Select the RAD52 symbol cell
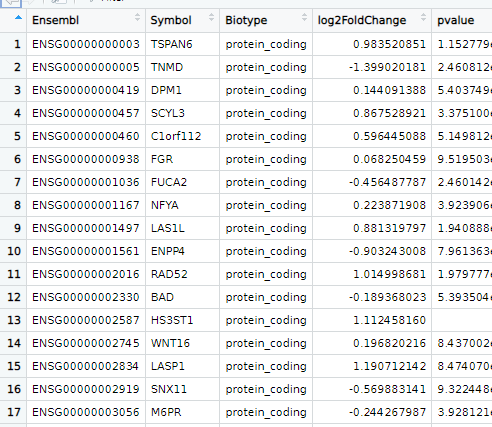The height and width of the screenshot is (427, 492). pos(183,274)
